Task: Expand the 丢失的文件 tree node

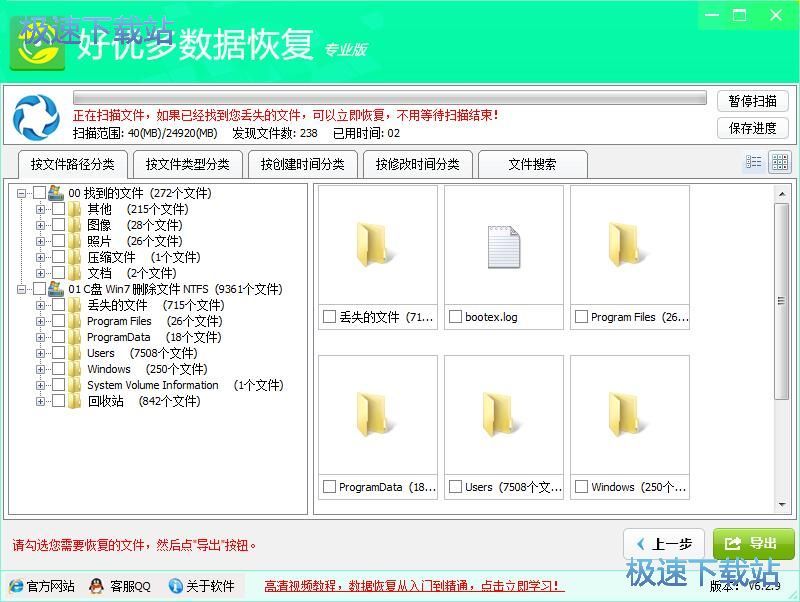Action: click(40, 305)
